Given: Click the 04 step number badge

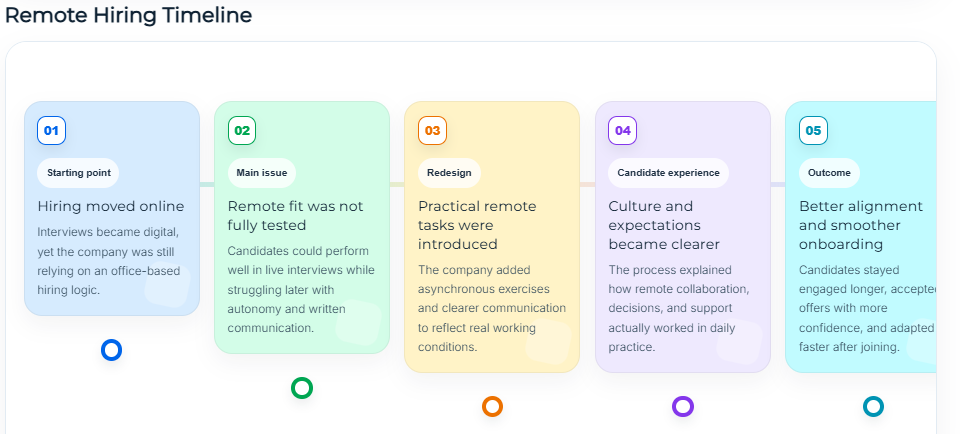Looking at the screenshot, I should [623, 130].
